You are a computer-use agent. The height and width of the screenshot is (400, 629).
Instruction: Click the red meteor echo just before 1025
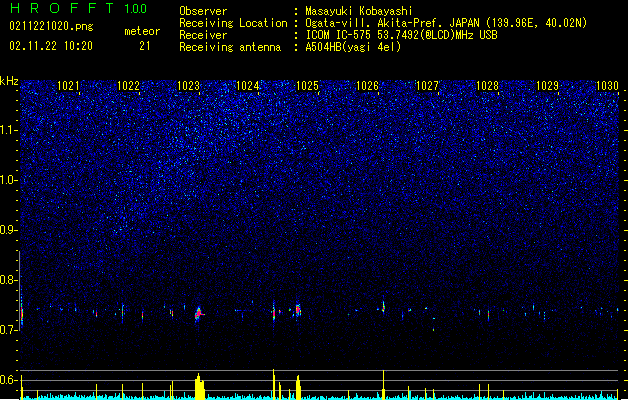point(298,310)
